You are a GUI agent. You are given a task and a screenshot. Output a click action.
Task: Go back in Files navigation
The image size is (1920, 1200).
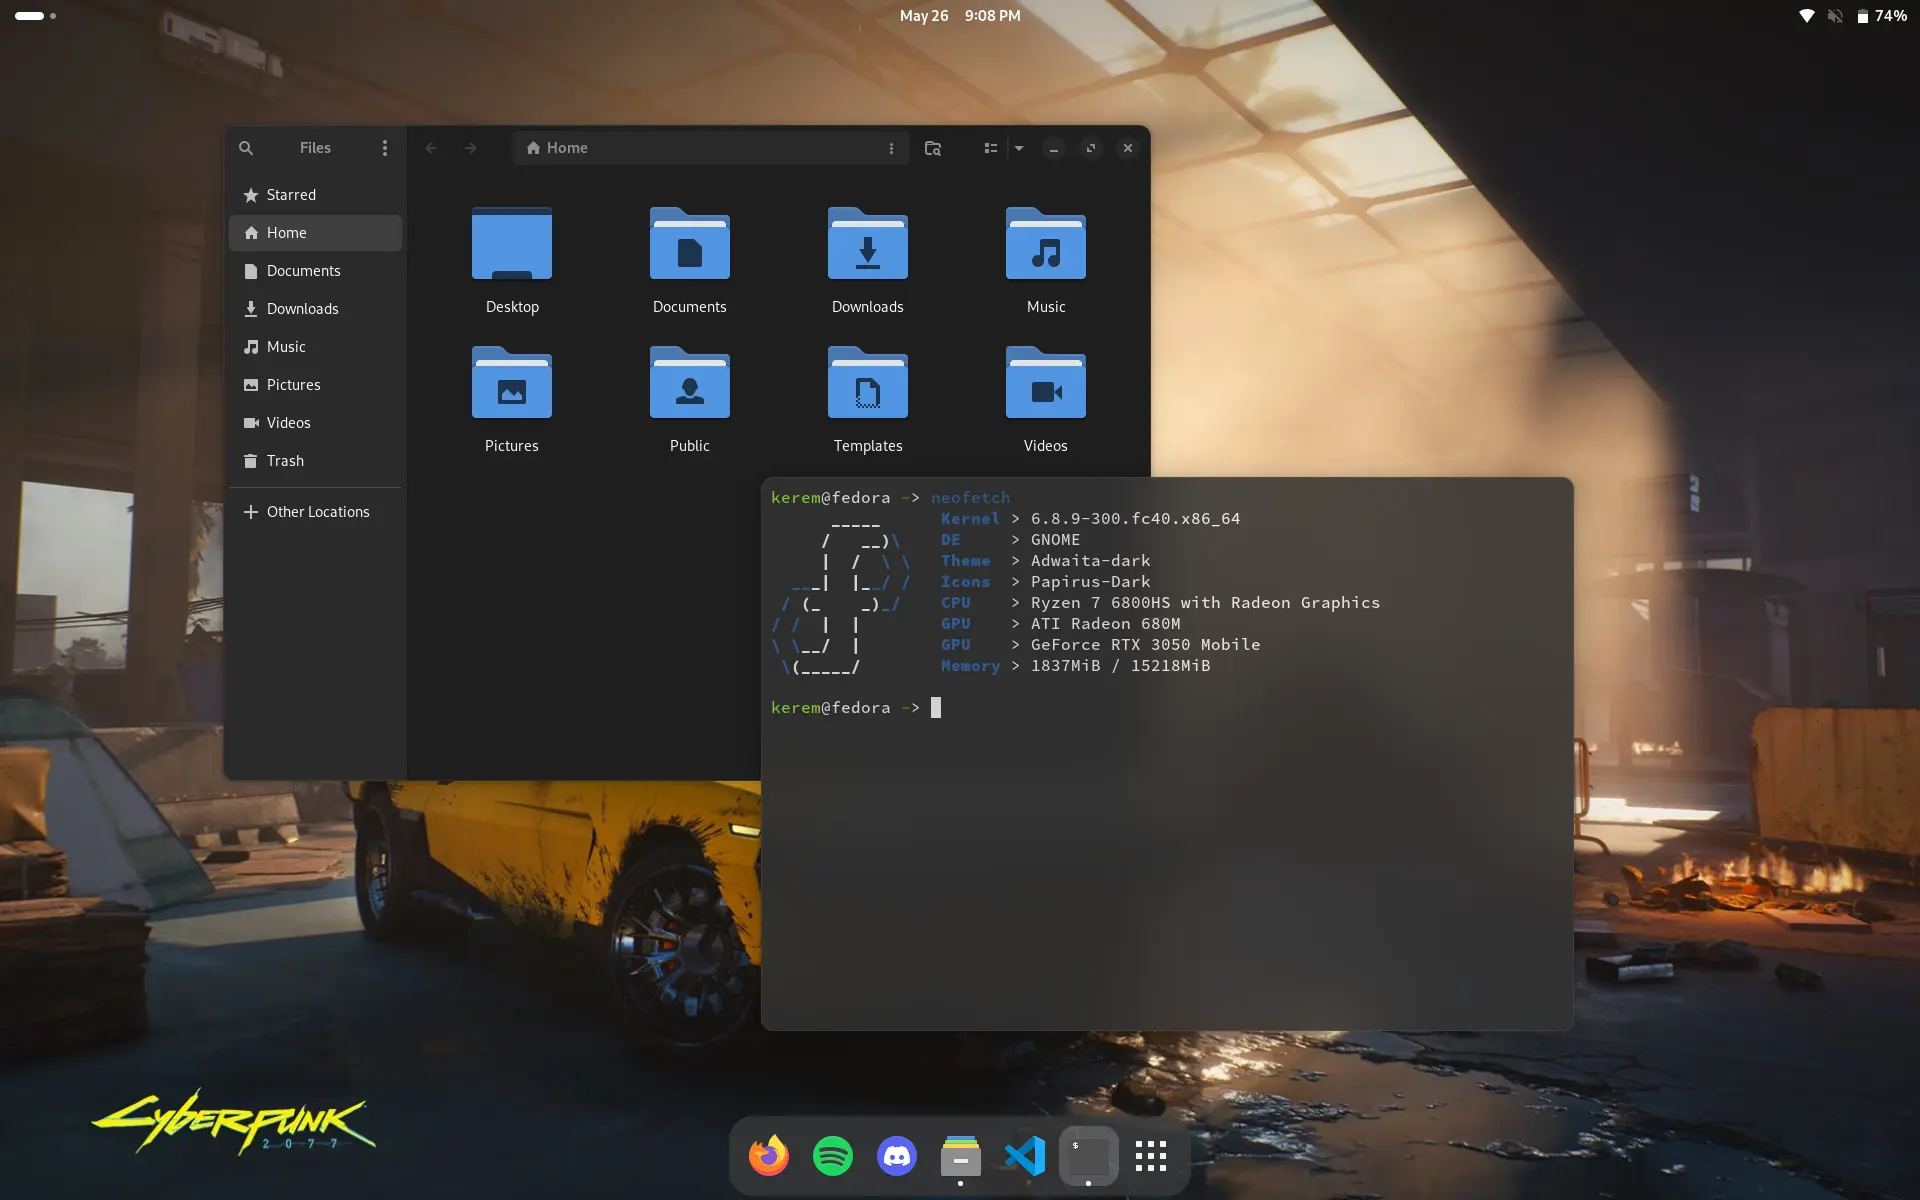[431, 148]
